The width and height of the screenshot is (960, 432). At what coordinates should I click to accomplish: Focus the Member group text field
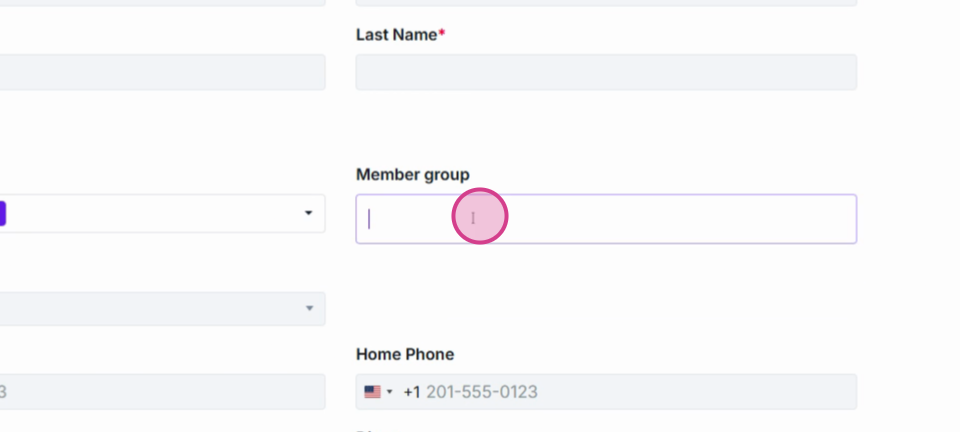(606, 219)
